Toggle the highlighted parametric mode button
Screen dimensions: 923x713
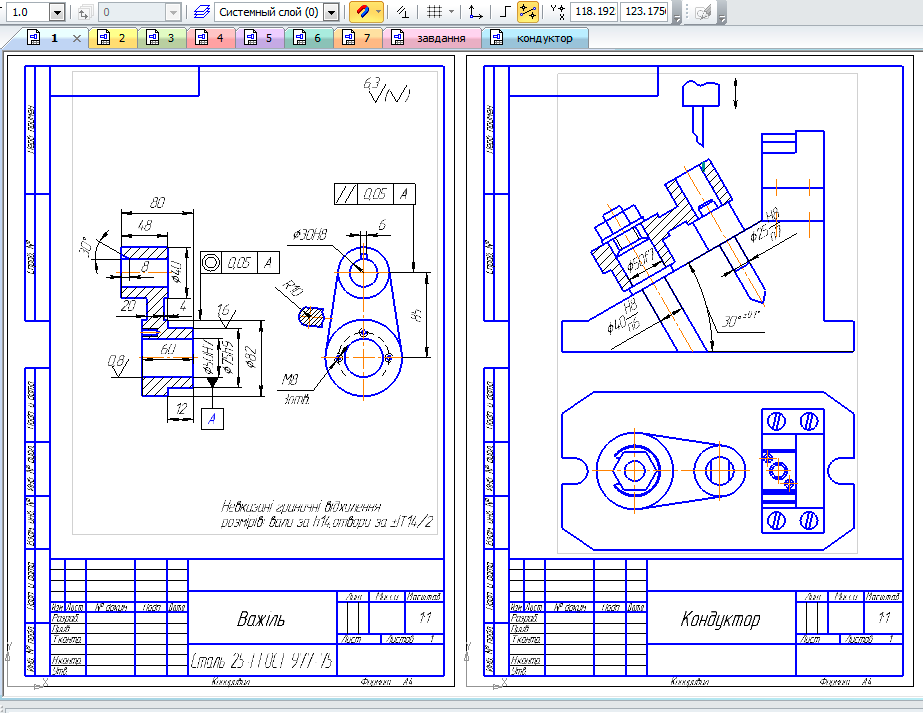click(x=528, y=12)
